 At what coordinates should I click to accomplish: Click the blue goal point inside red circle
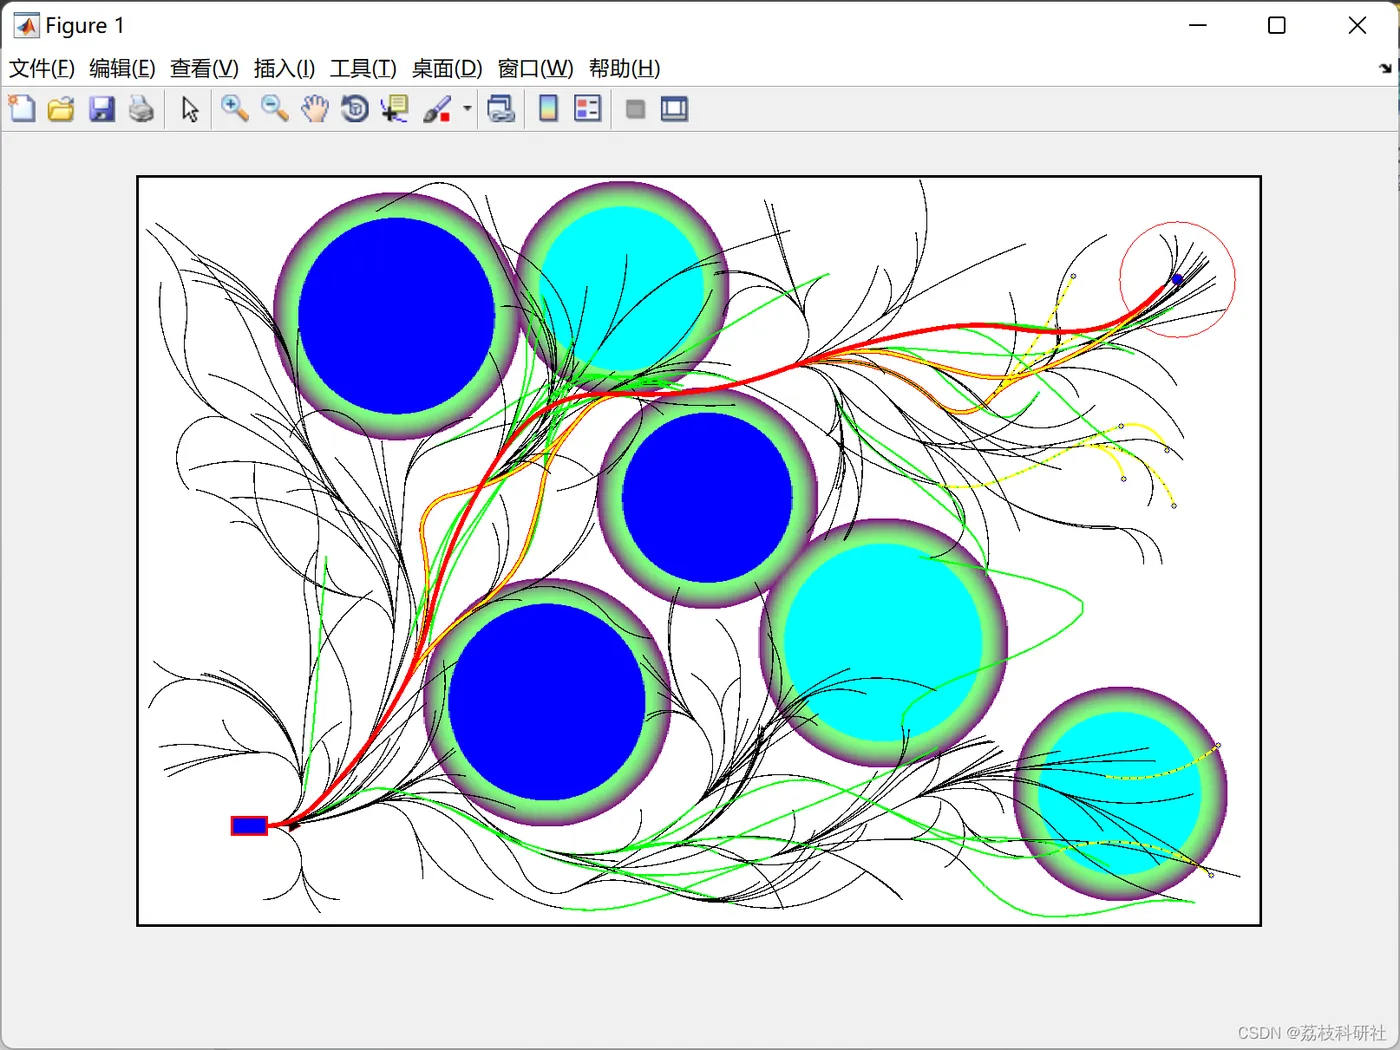pyautogui.click(x=1178, y=279)
